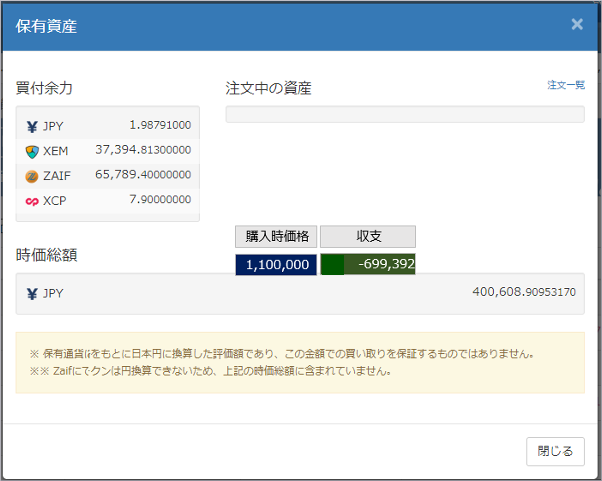Click the ZAIF currency label
Image resolution: width=602 pixels, height=481 pixels.
pyautogui.click(x=57, y=176)
